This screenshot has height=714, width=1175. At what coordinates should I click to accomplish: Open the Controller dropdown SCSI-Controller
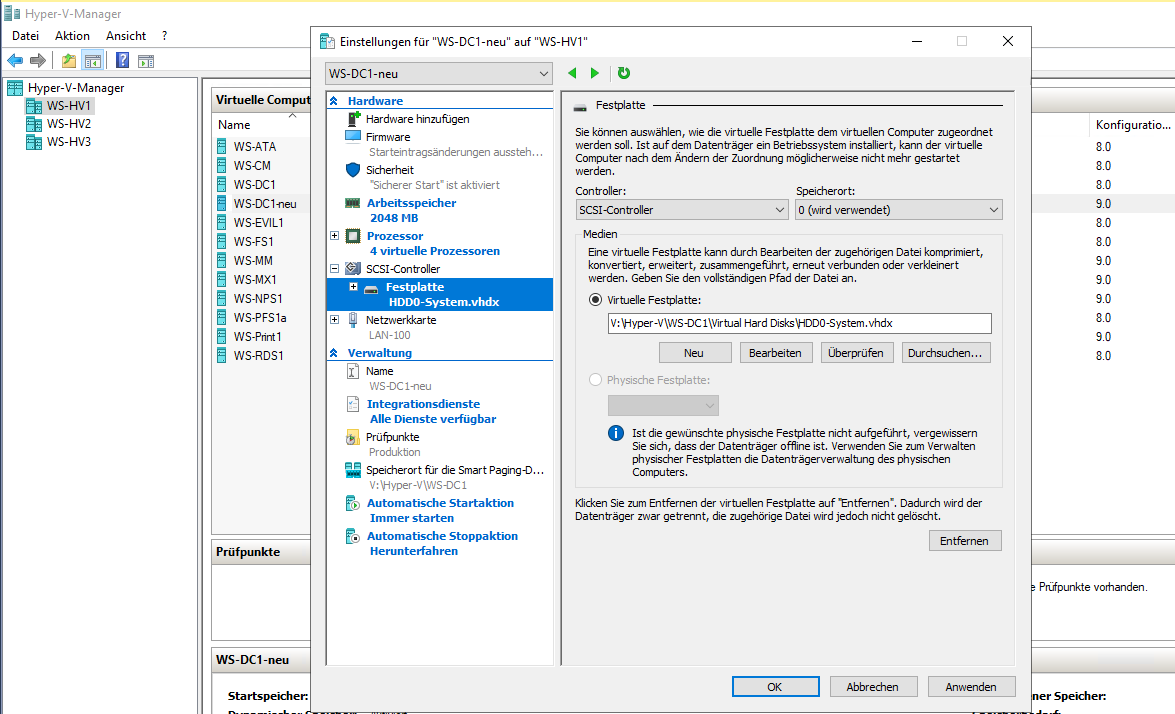click(x=682, y=210)
